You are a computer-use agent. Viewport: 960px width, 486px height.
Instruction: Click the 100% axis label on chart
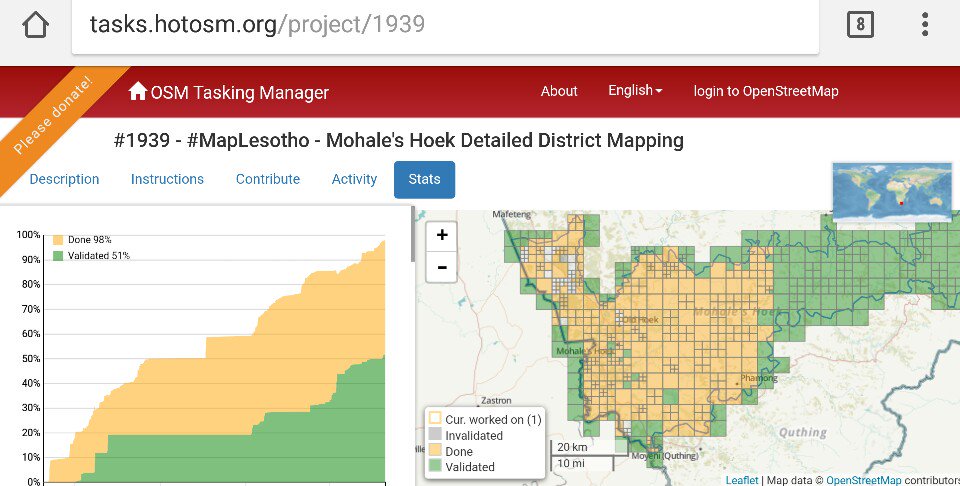[28, 235]
